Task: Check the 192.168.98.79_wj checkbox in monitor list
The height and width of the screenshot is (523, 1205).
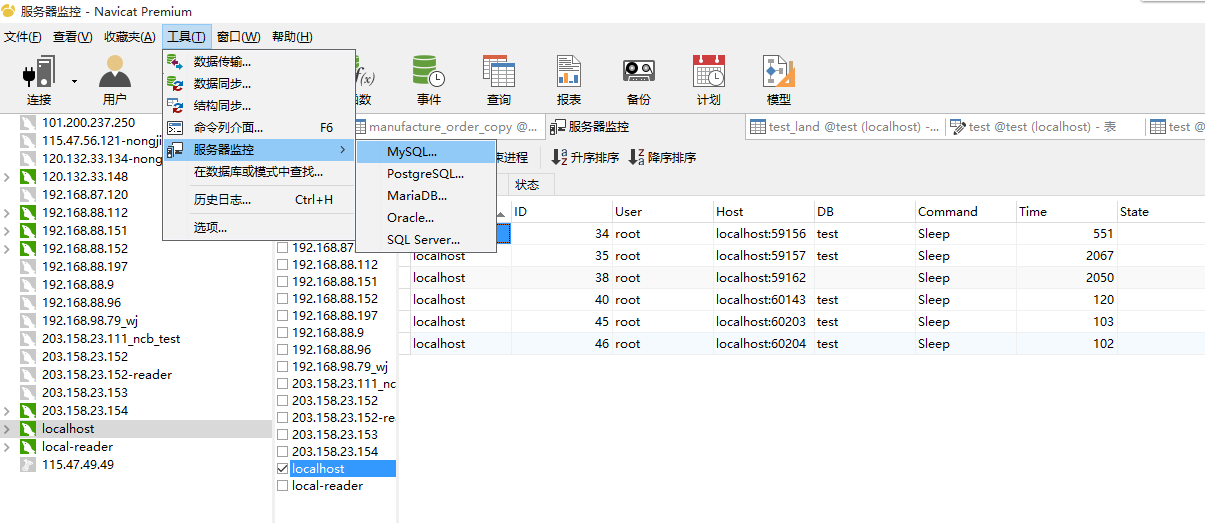Action: [x=282, y=367]
